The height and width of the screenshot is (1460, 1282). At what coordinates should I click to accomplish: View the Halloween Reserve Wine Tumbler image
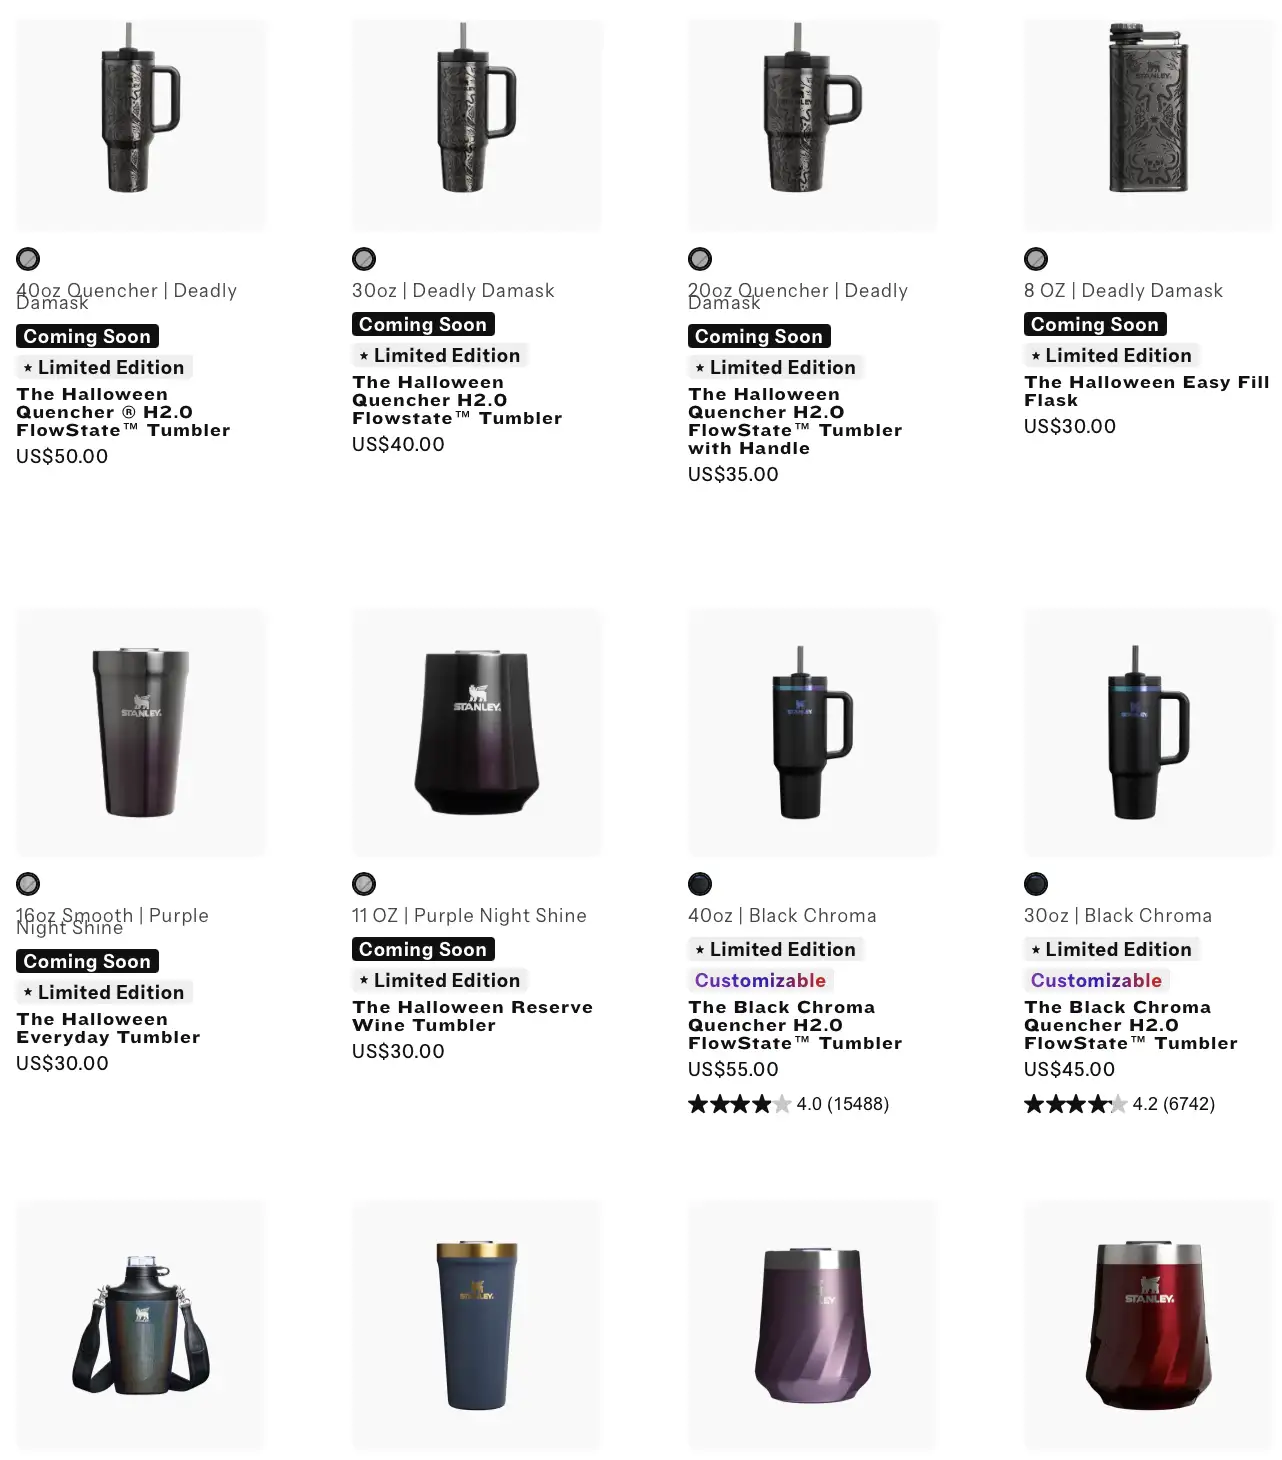click(477, 732)
